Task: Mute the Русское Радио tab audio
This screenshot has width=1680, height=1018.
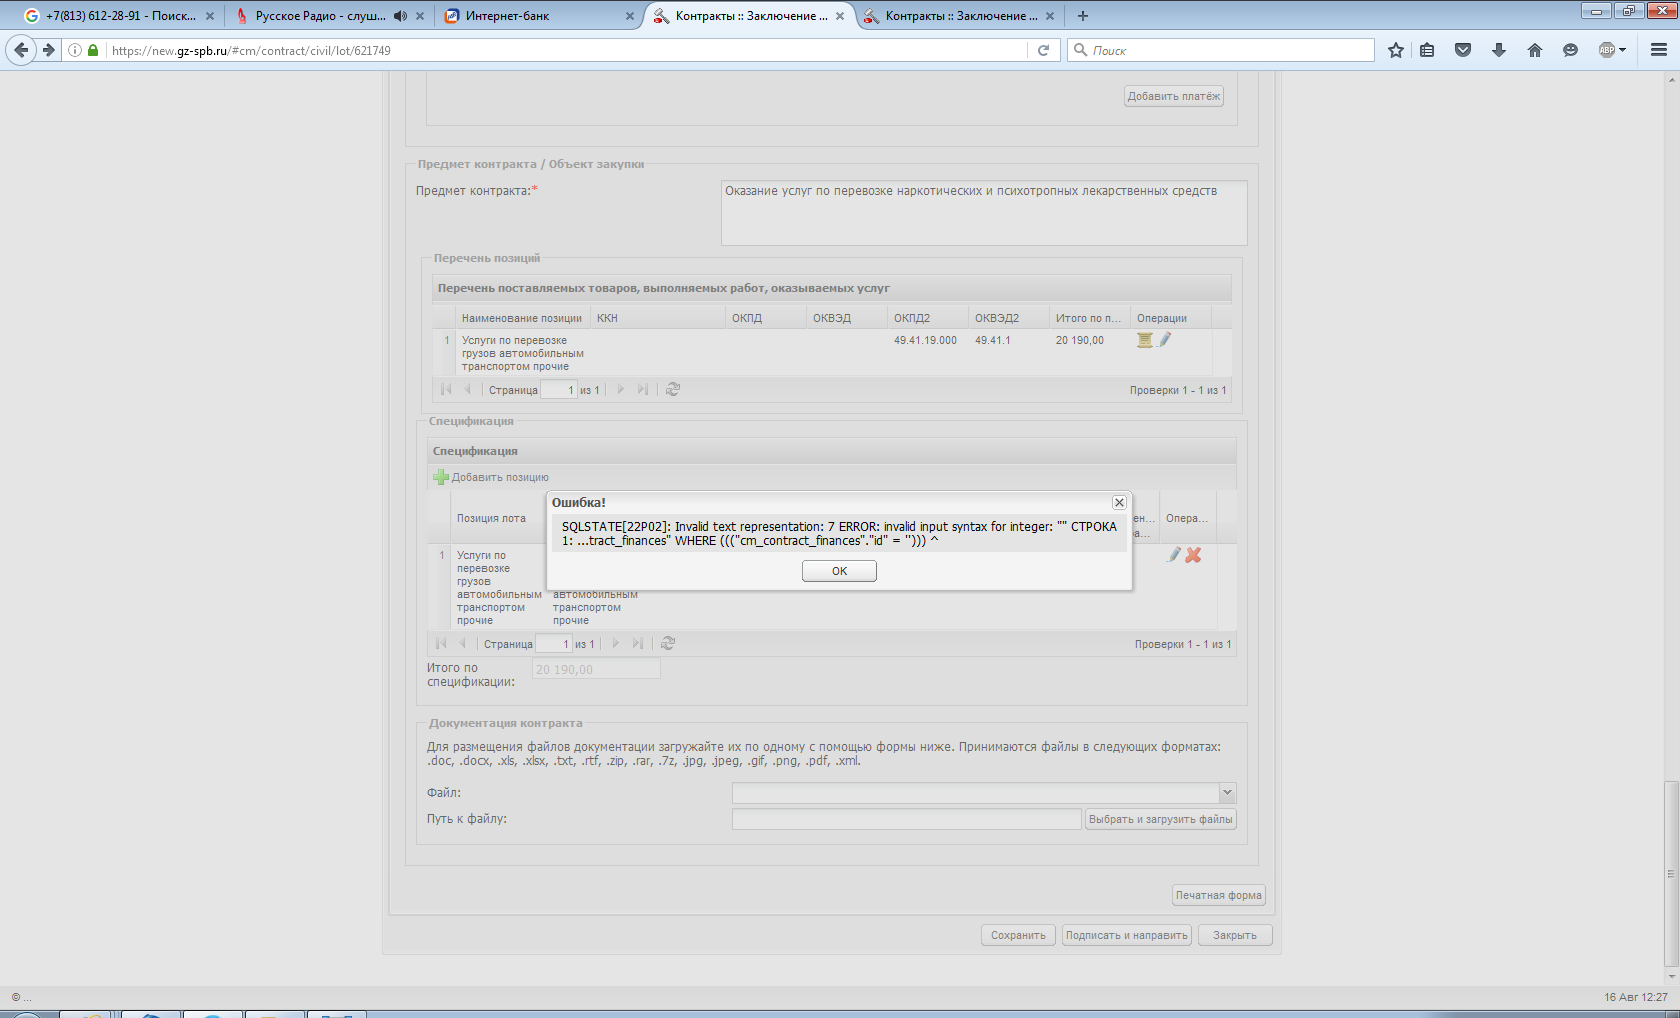Action: [x=401, y=16]
